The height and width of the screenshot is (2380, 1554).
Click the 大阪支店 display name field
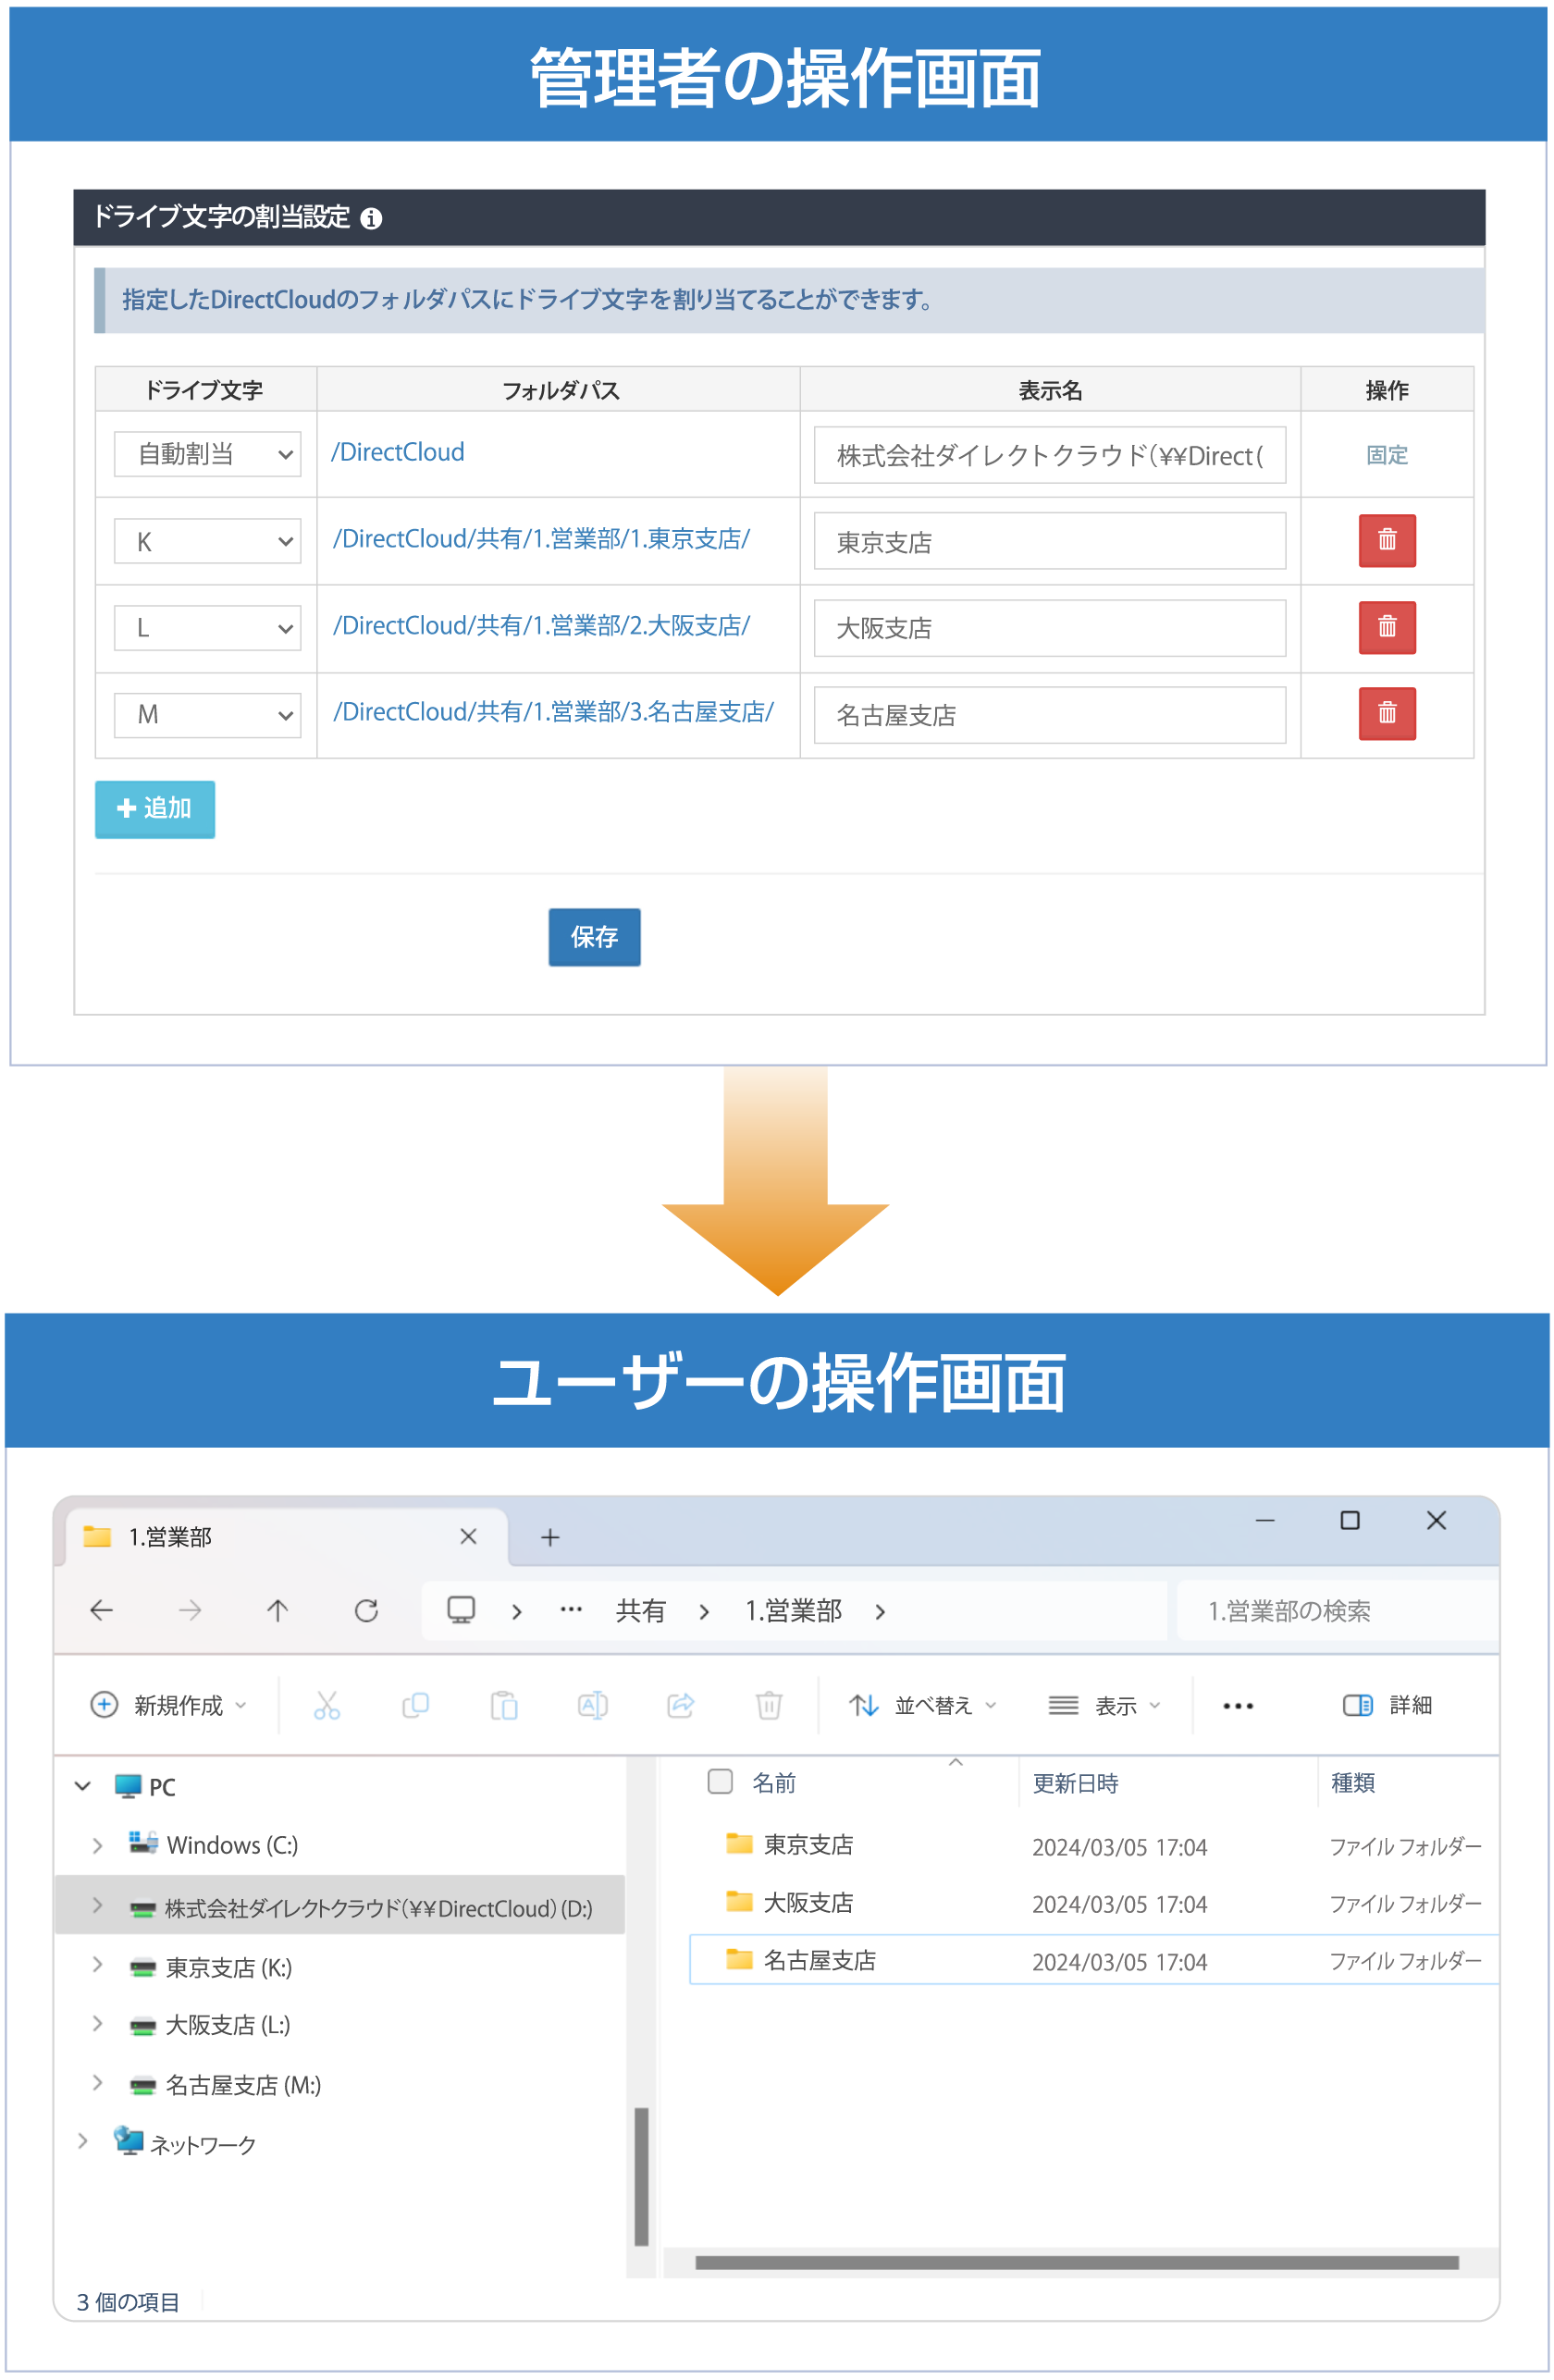[x=1049, y=627]
